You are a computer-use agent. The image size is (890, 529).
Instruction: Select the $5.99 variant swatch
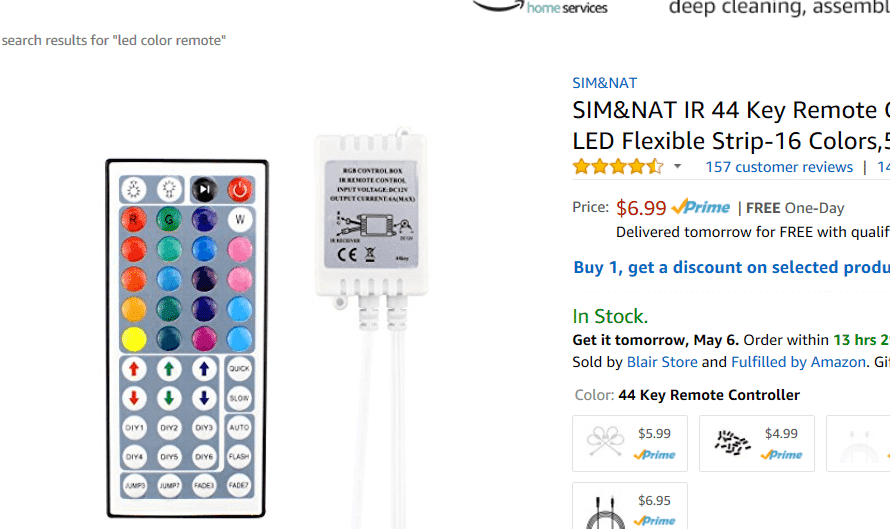[629, 443]
